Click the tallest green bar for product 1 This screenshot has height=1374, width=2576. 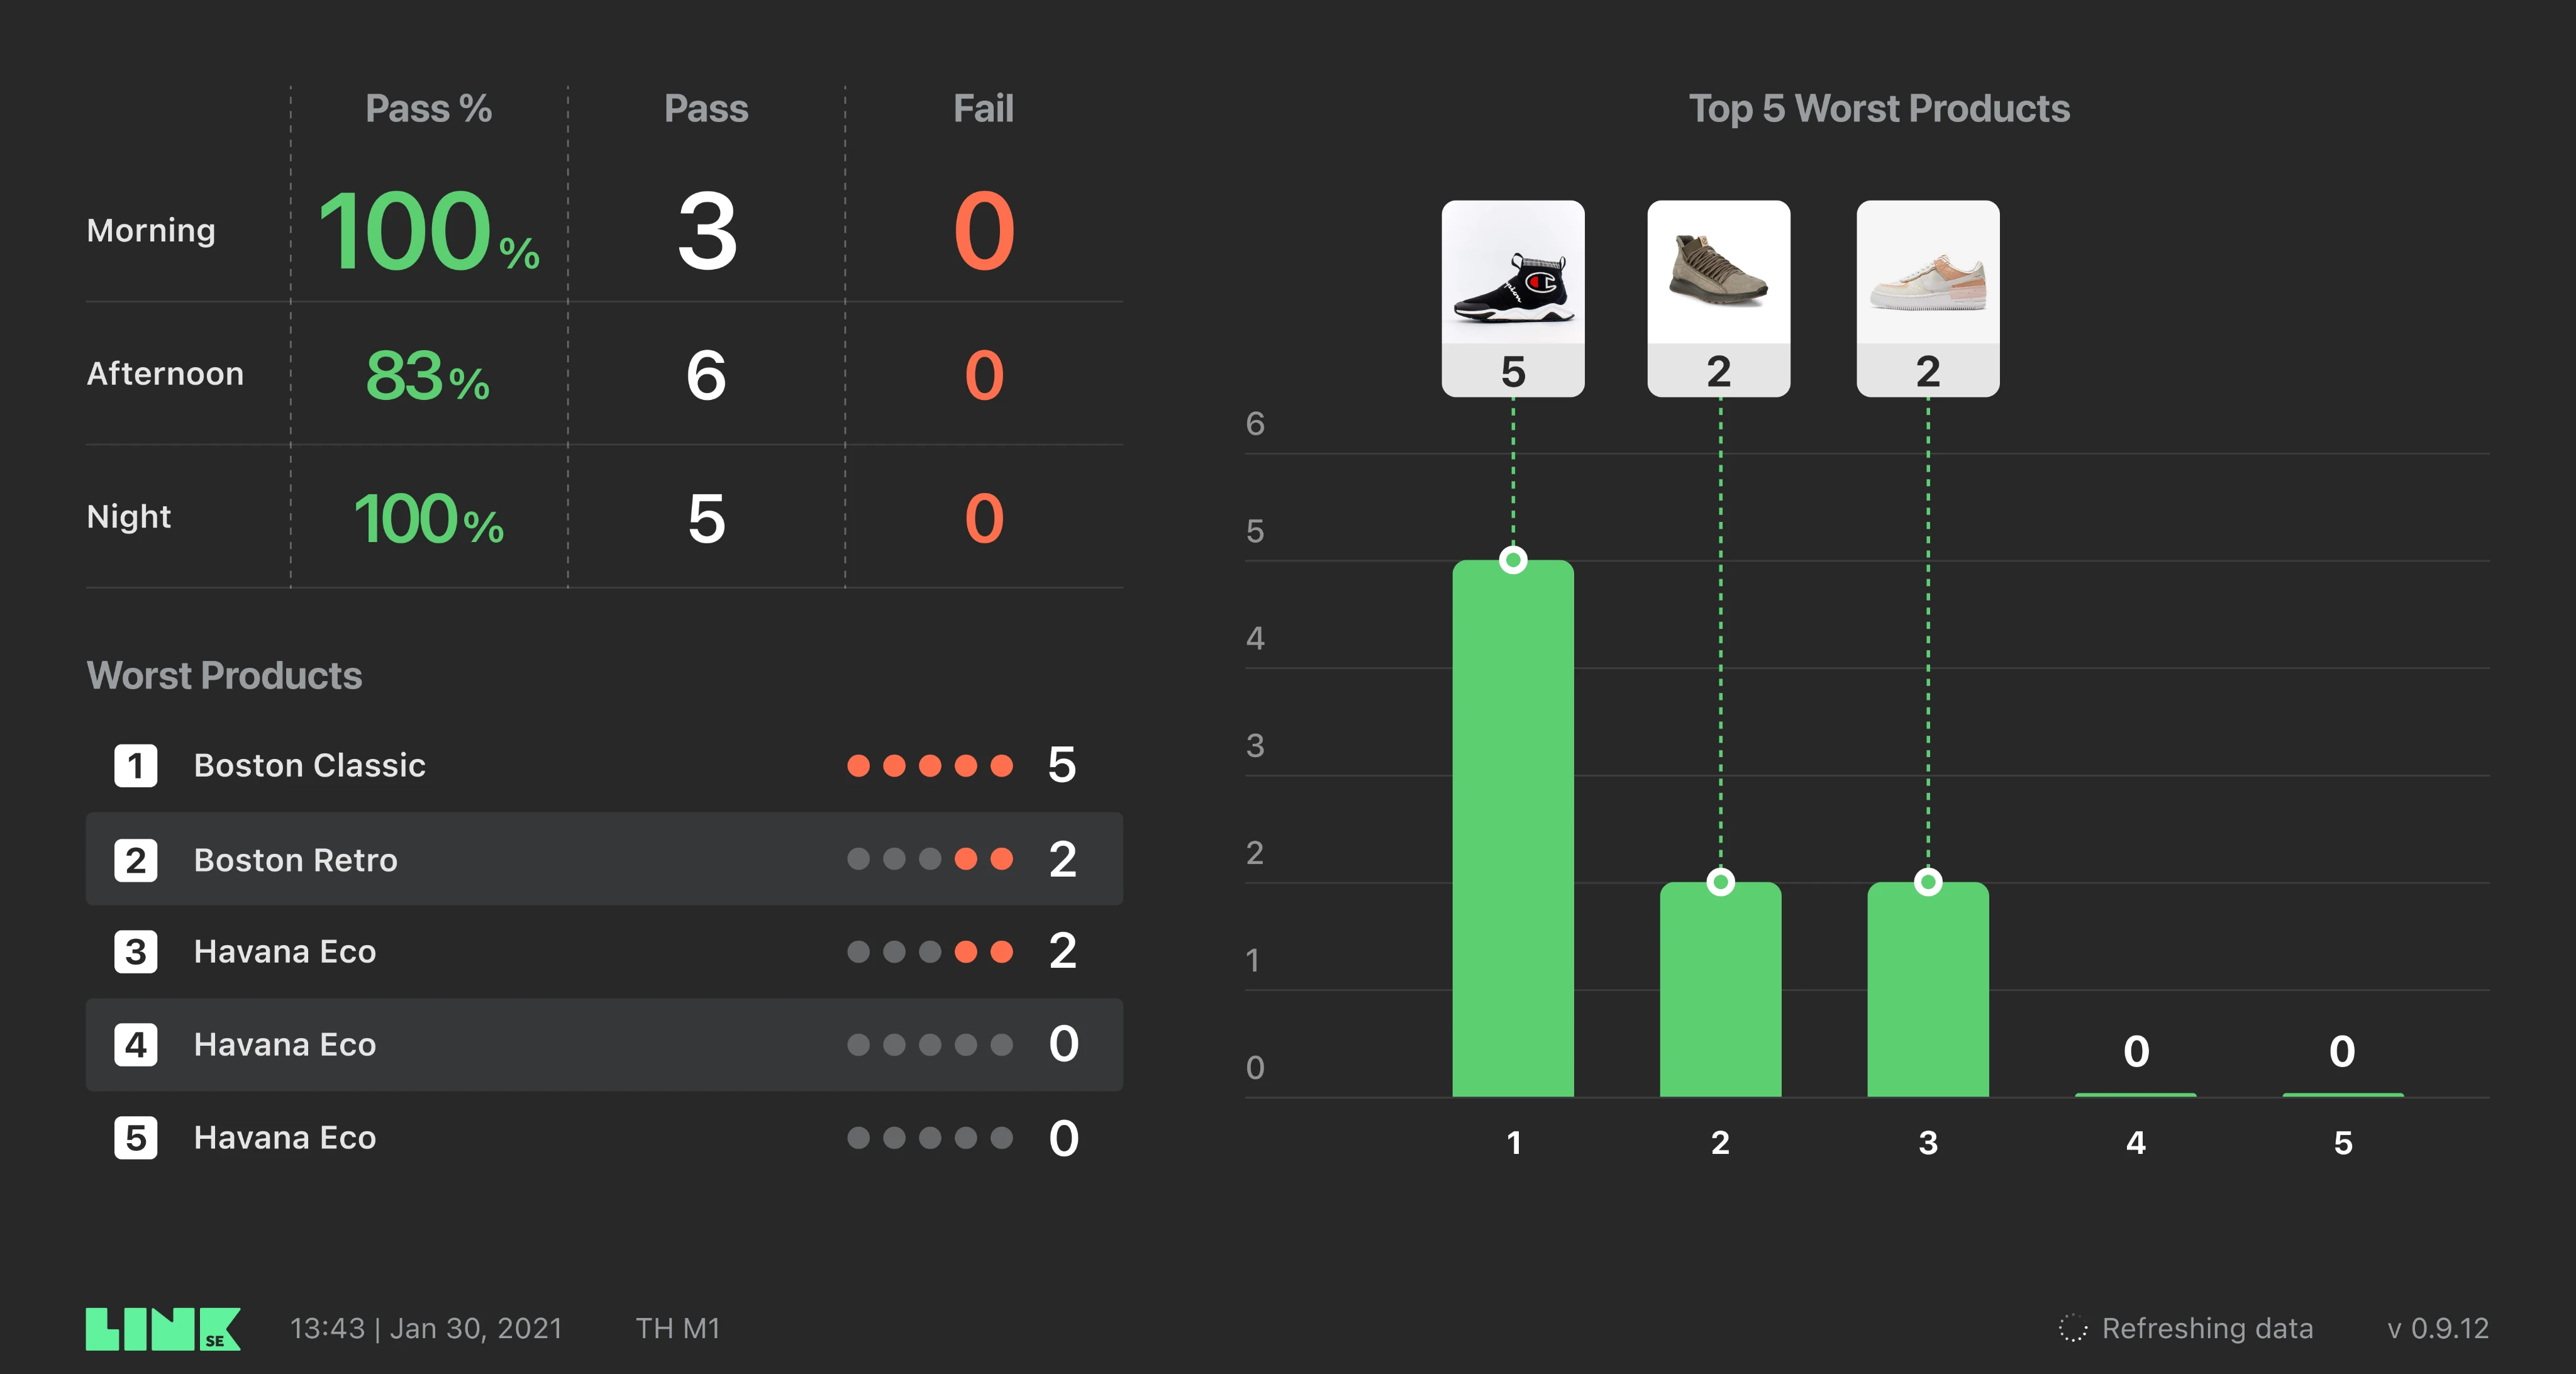(1513, 829)
